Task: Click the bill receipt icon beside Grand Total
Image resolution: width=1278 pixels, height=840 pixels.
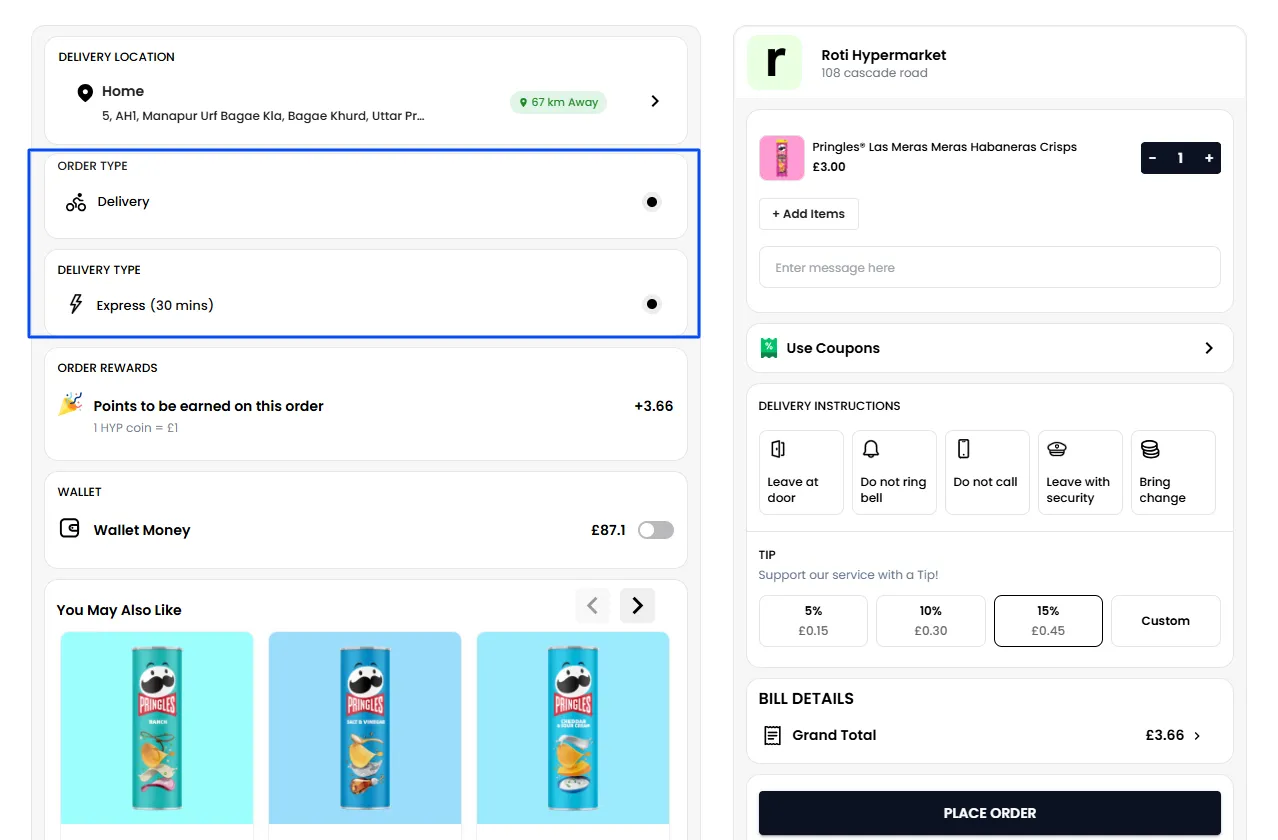Action: (x=772, y=735)
